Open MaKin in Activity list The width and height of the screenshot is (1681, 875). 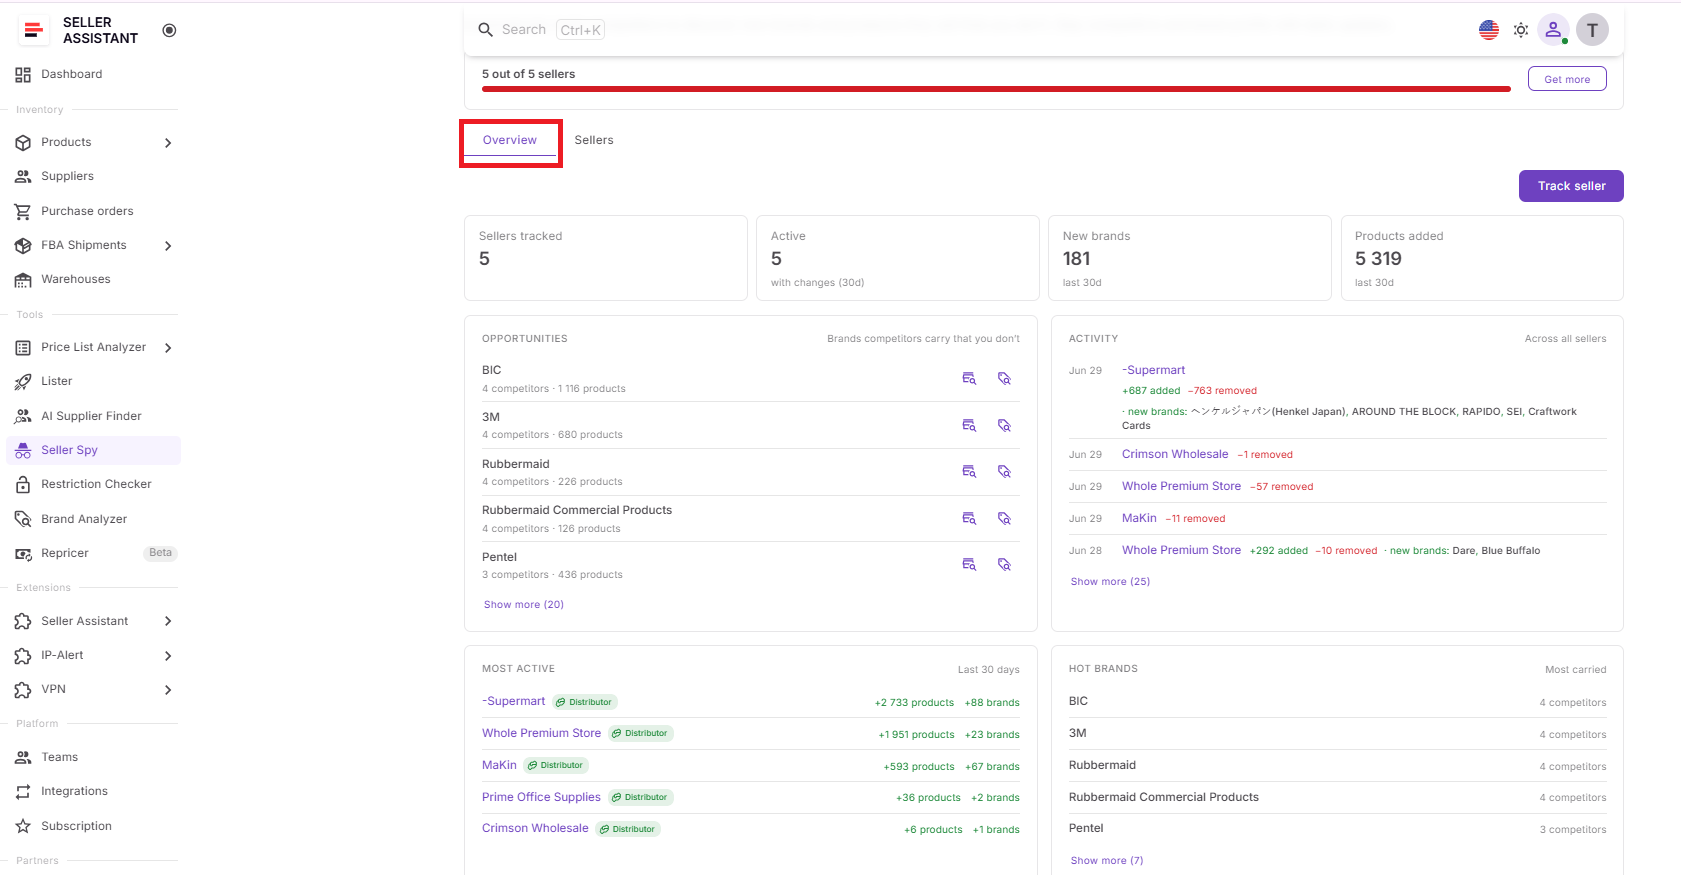tap(1139, 519)
